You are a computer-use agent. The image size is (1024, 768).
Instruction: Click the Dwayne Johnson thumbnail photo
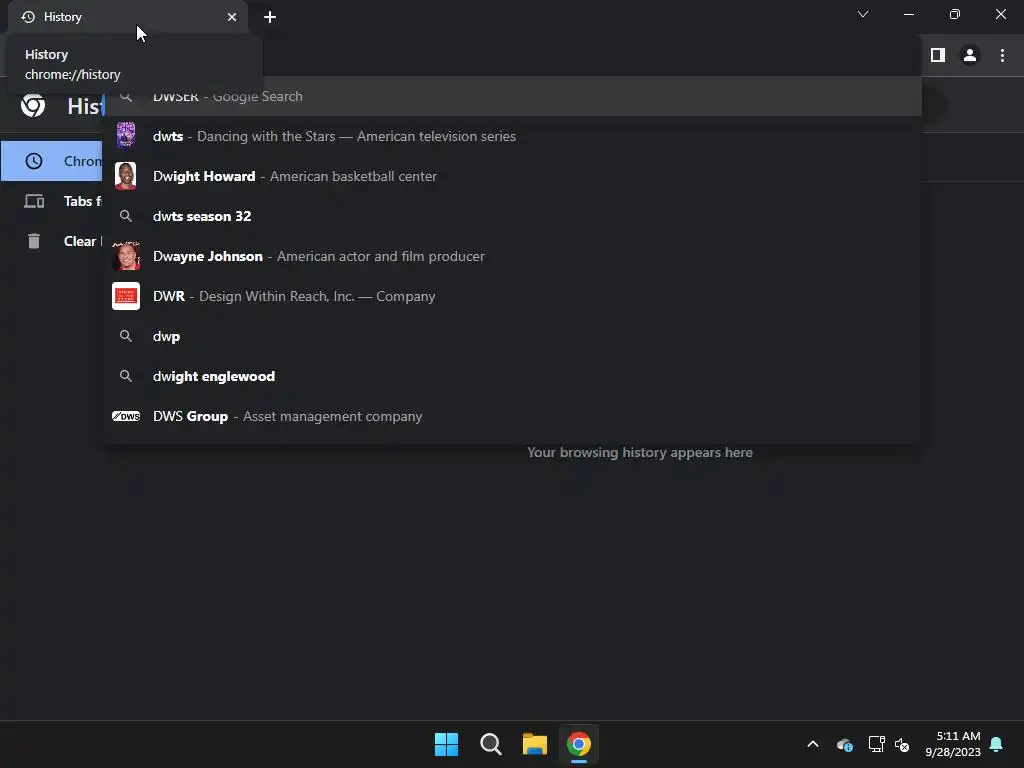click(x=125, y=256)
